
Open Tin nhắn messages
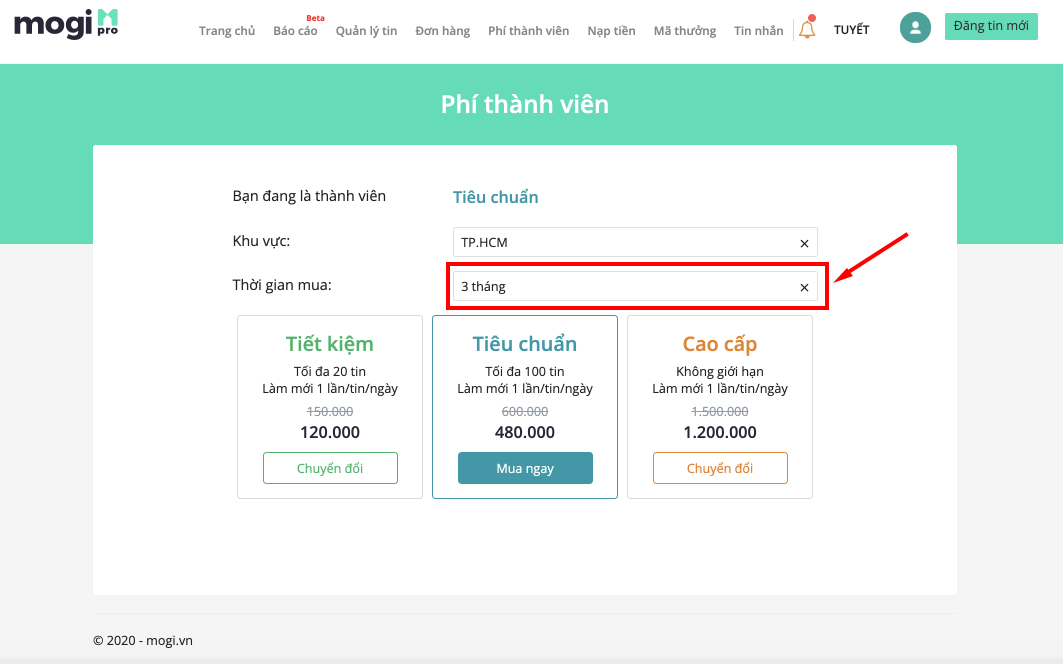[759, 31]
